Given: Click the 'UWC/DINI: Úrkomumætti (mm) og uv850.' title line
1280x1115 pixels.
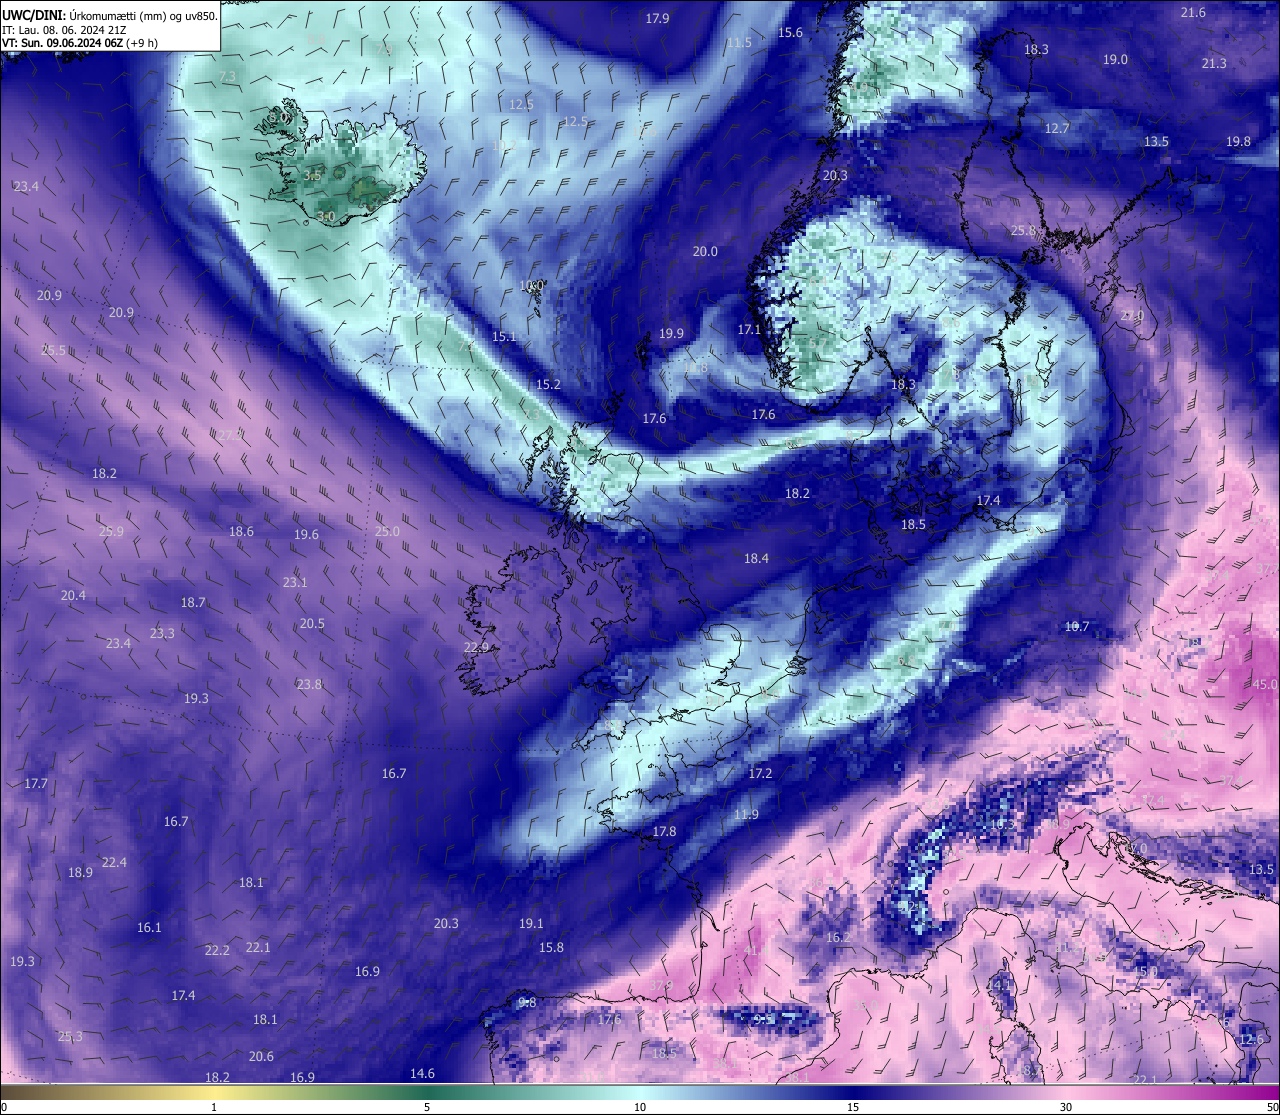Looking at the screenshot, I should click(110, 16).
